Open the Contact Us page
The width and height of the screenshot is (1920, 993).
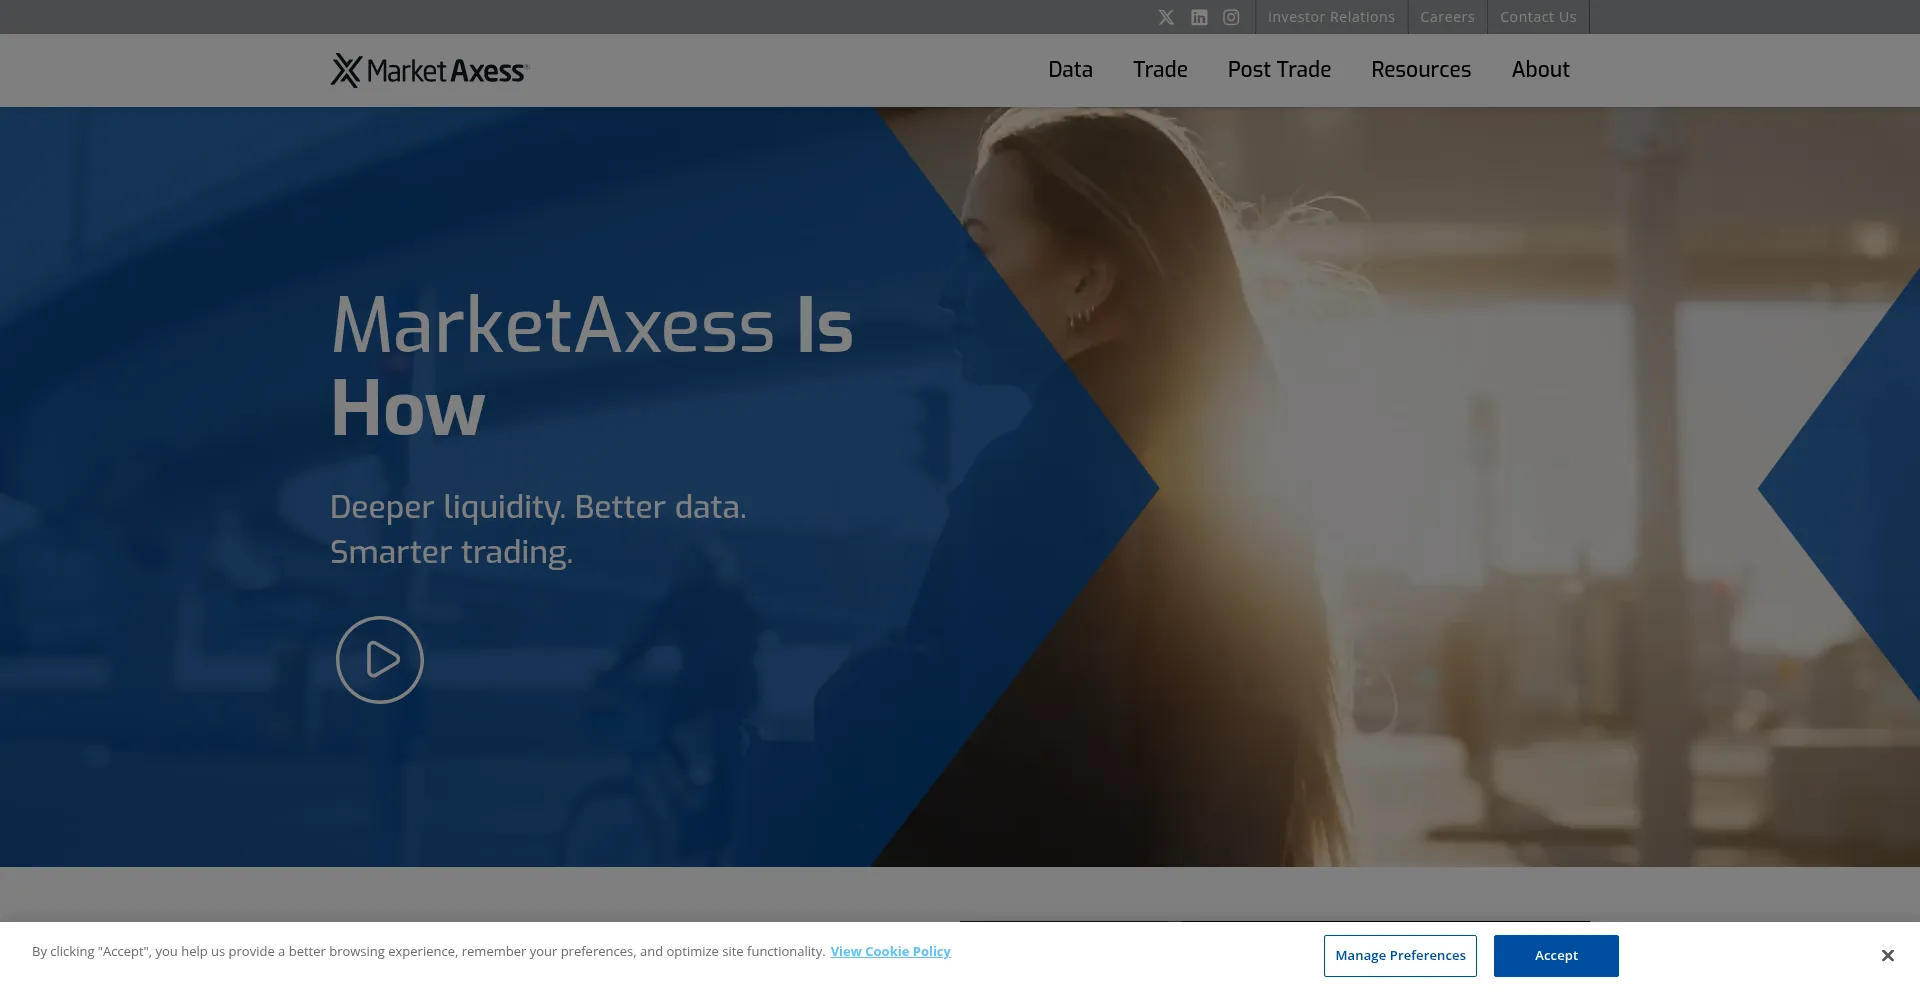click(1538, 17)
